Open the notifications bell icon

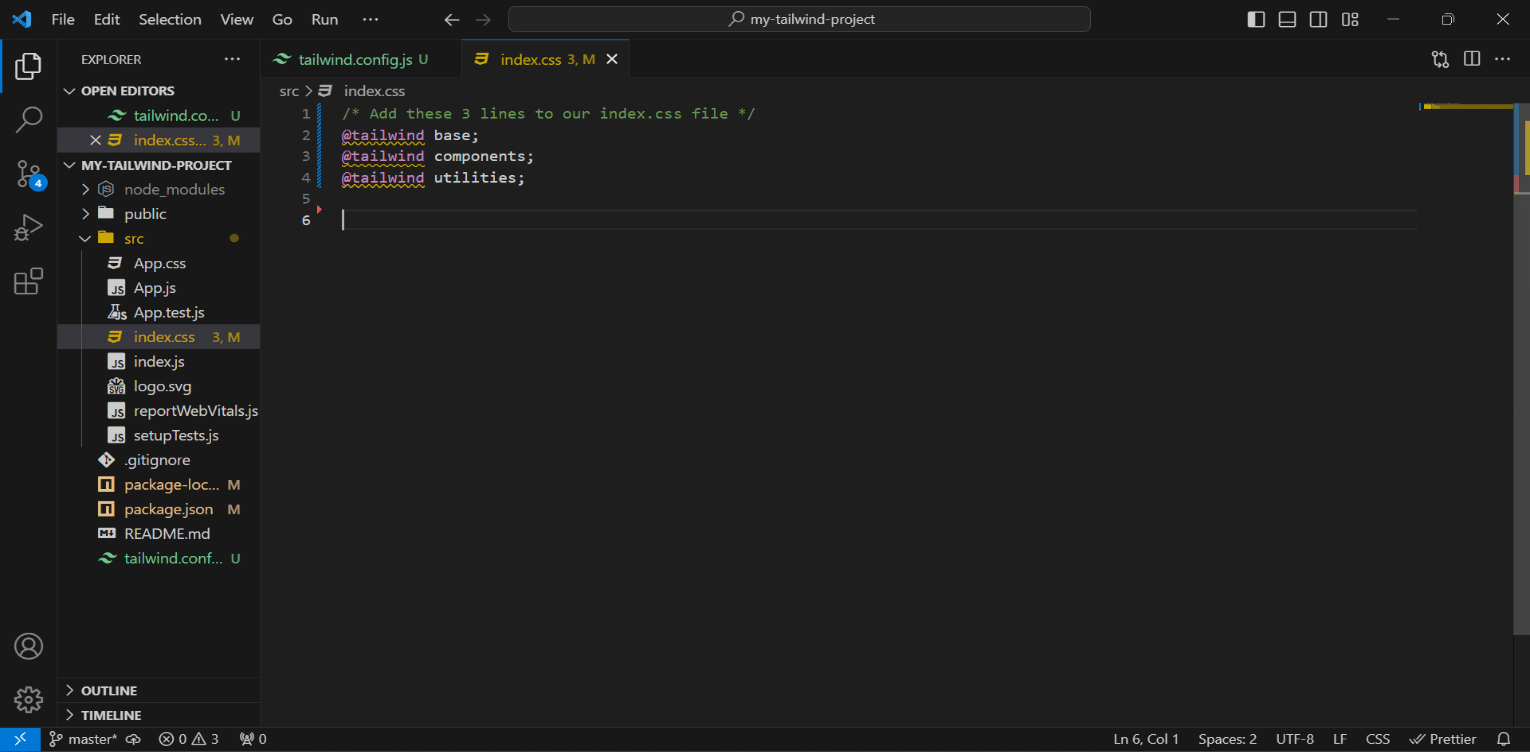click(1503, 739)
